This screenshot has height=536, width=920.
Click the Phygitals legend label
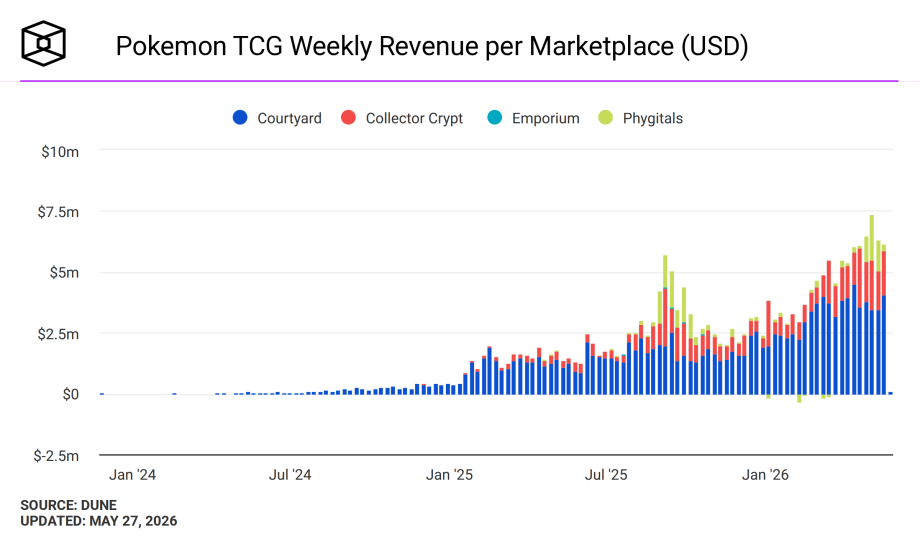(653, 118)
